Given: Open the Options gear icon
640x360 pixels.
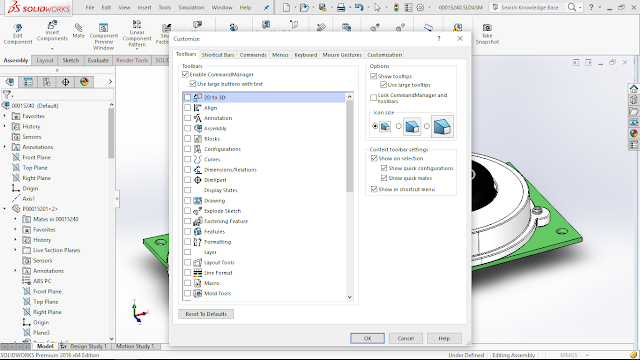Looking at the screenshot, I should click(420, 7).
